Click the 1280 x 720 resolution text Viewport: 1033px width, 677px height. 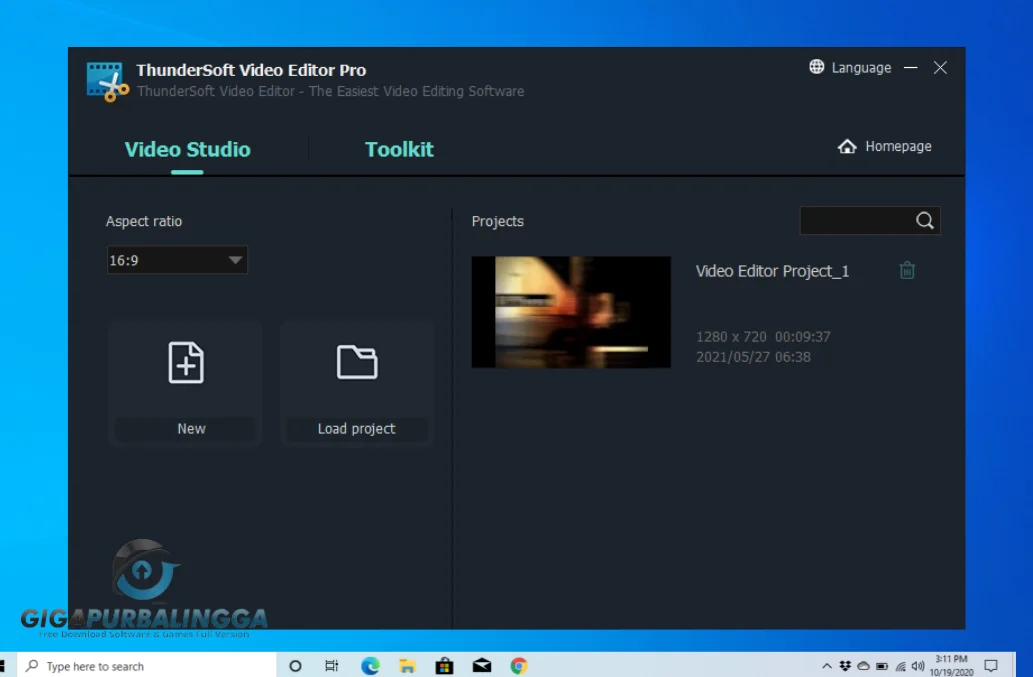pos(731,337)
